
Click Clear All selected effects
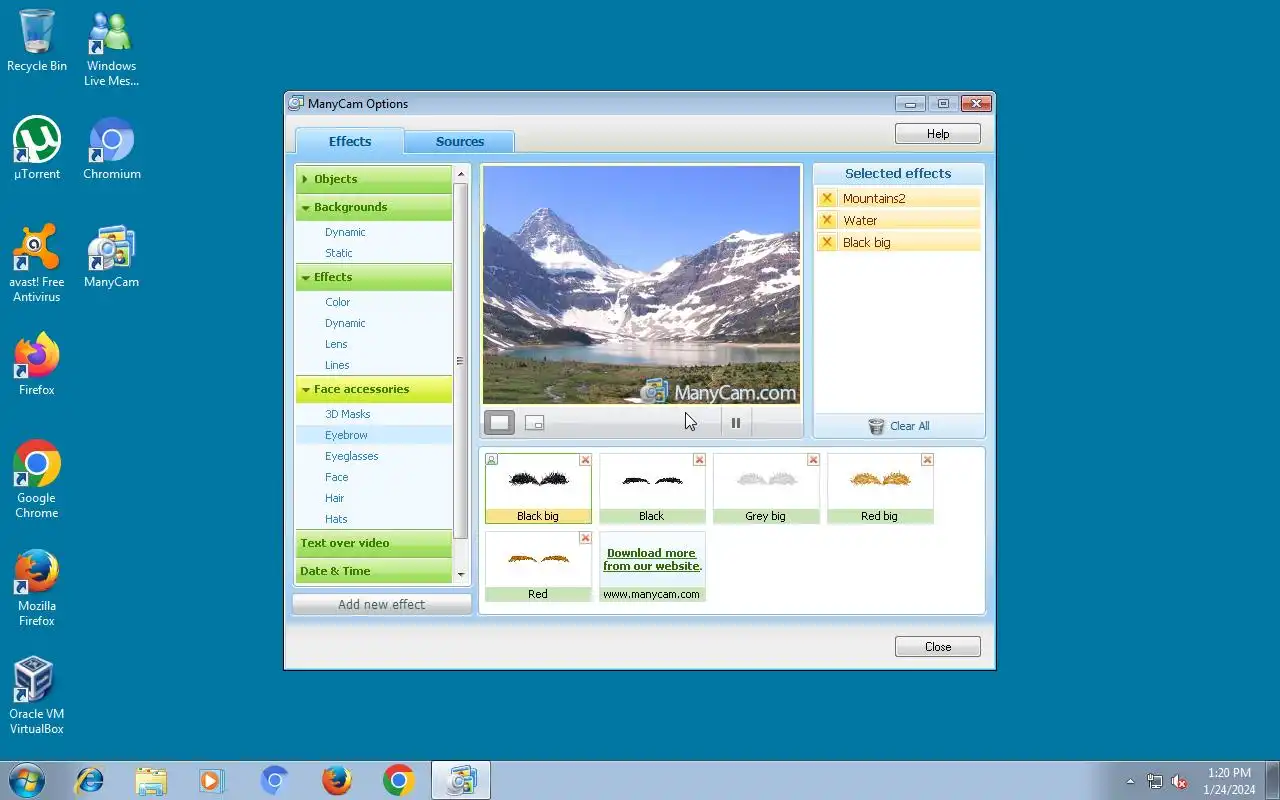(899, 426)
